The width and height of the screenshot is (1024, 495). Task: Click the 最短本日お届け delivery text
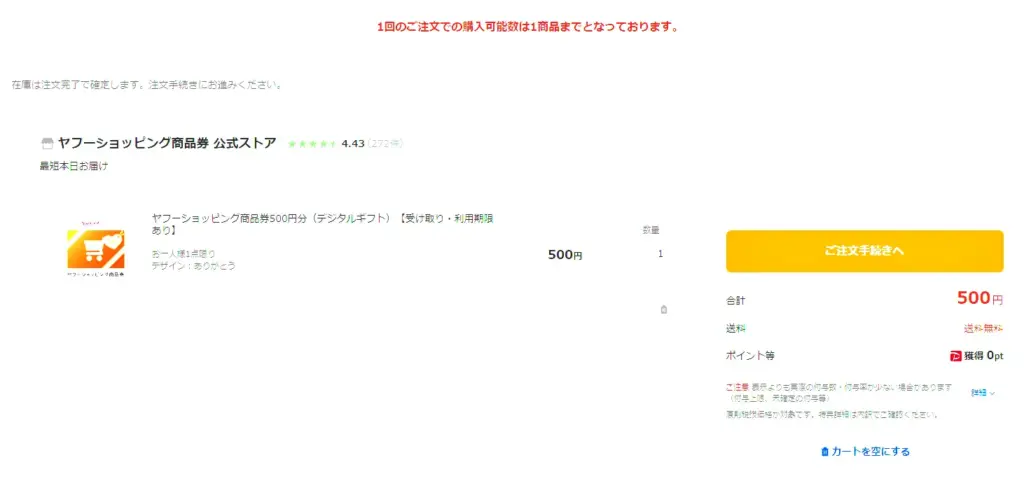74,167
